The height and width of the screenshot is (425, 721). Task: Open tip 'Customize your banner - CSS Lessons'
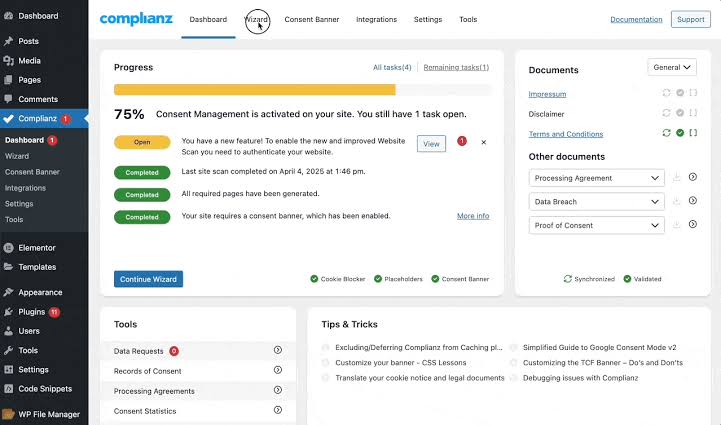[401, 362]
